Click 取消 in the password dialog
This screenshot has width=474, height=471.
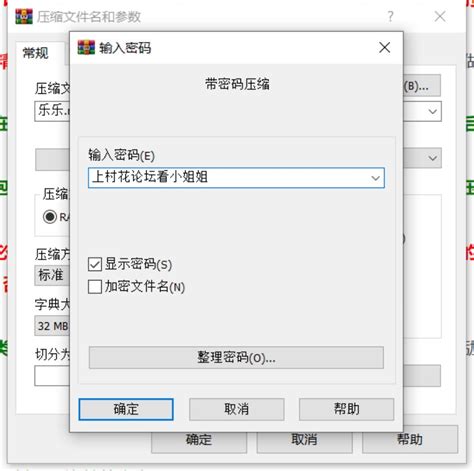point(237,409)
